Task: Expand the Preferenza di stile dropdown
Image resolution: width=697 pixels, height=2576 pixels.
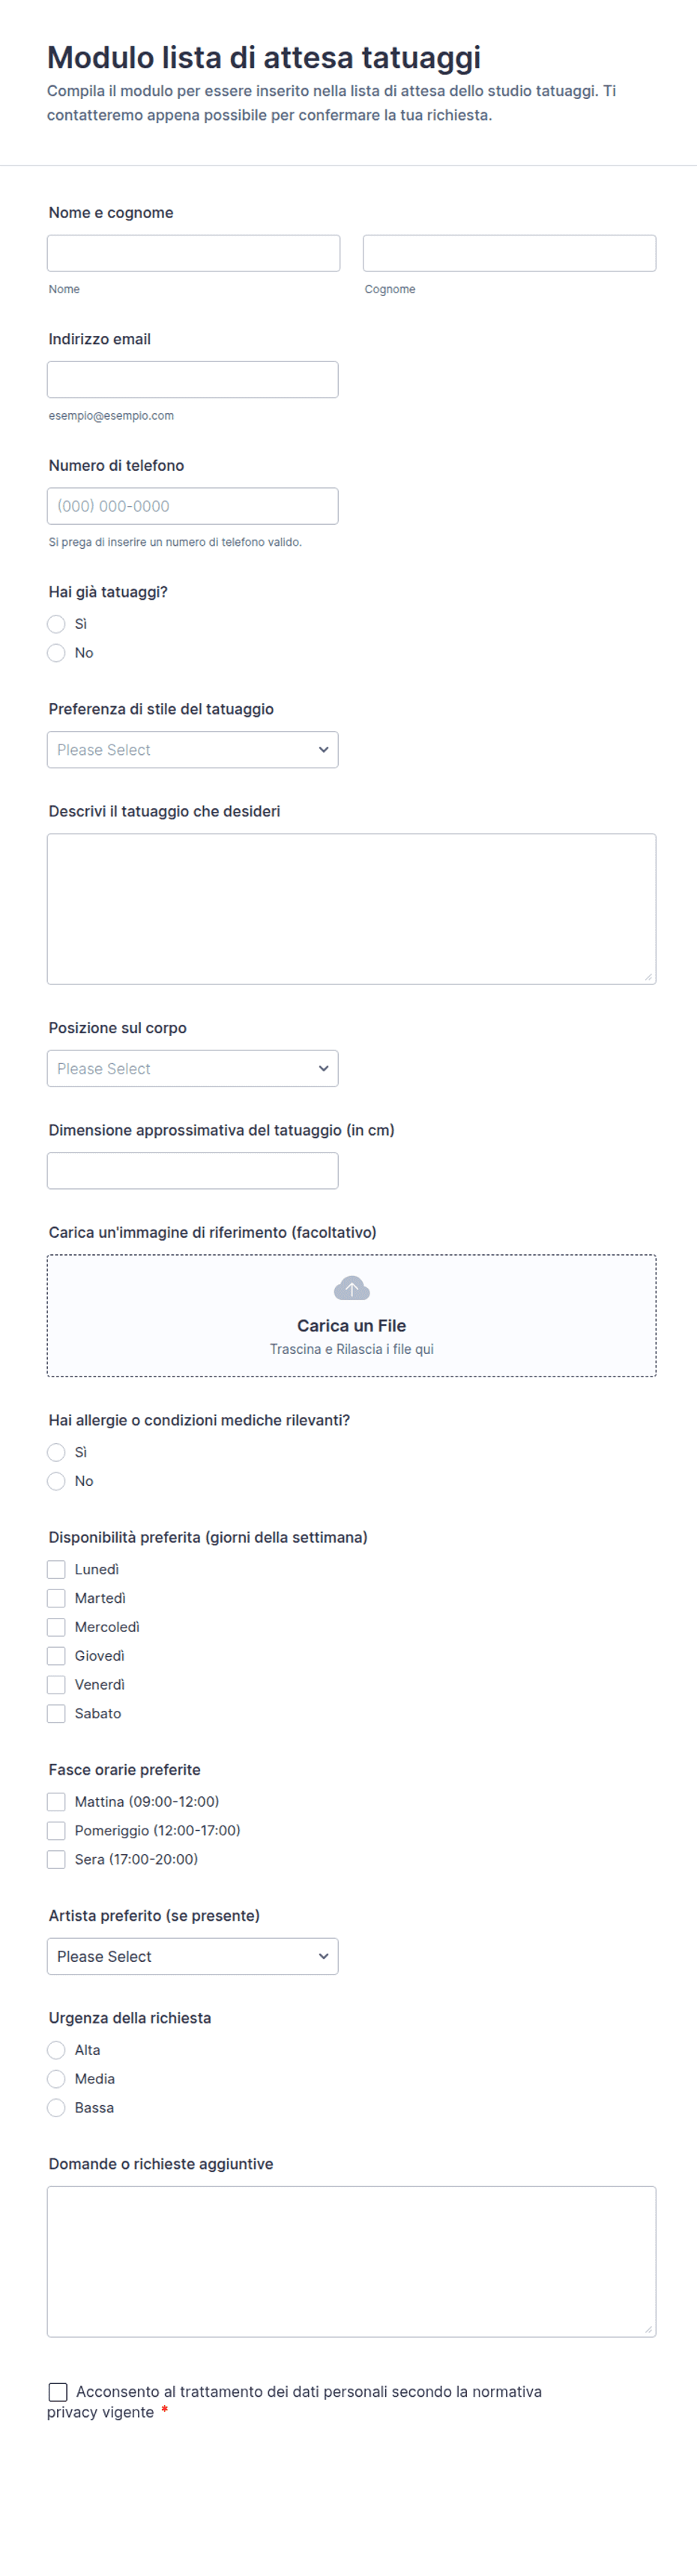Action: pyautogui.click(x=192, y=750)
